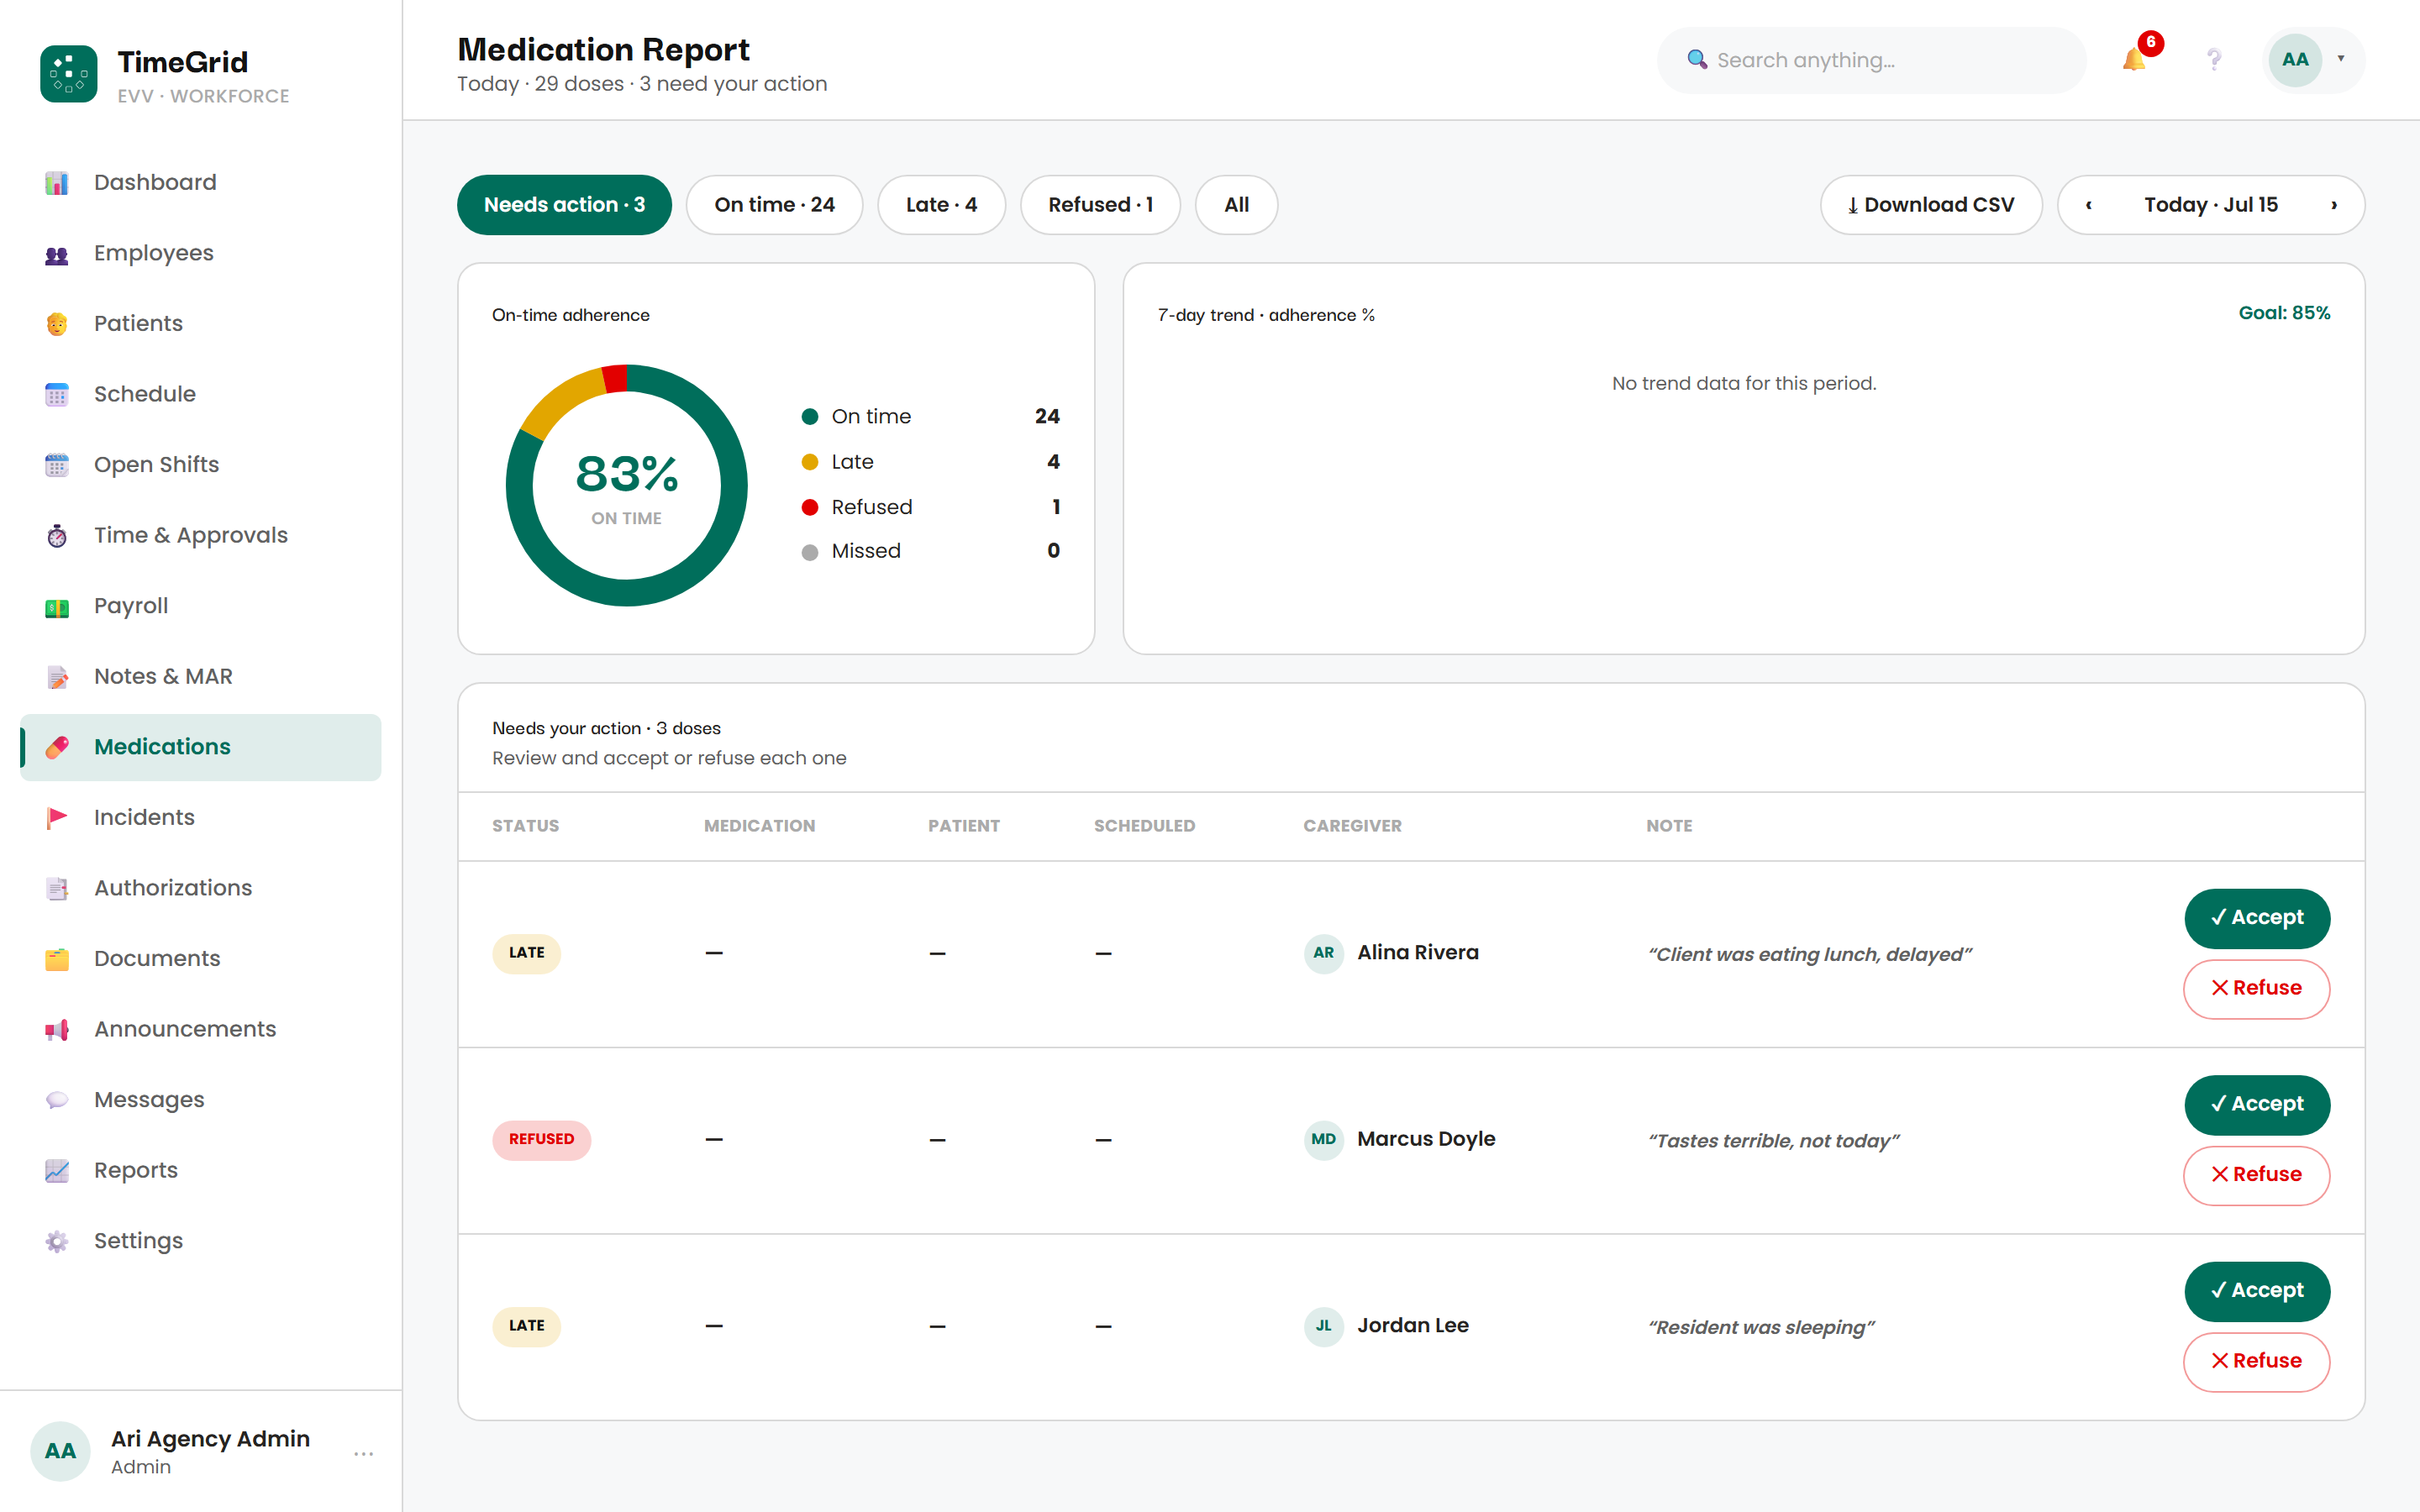The image size is (2420, 1512).
Task: Open notifications bell with 6 badge
Action: pyautogui.click(x=2135, y=59)
